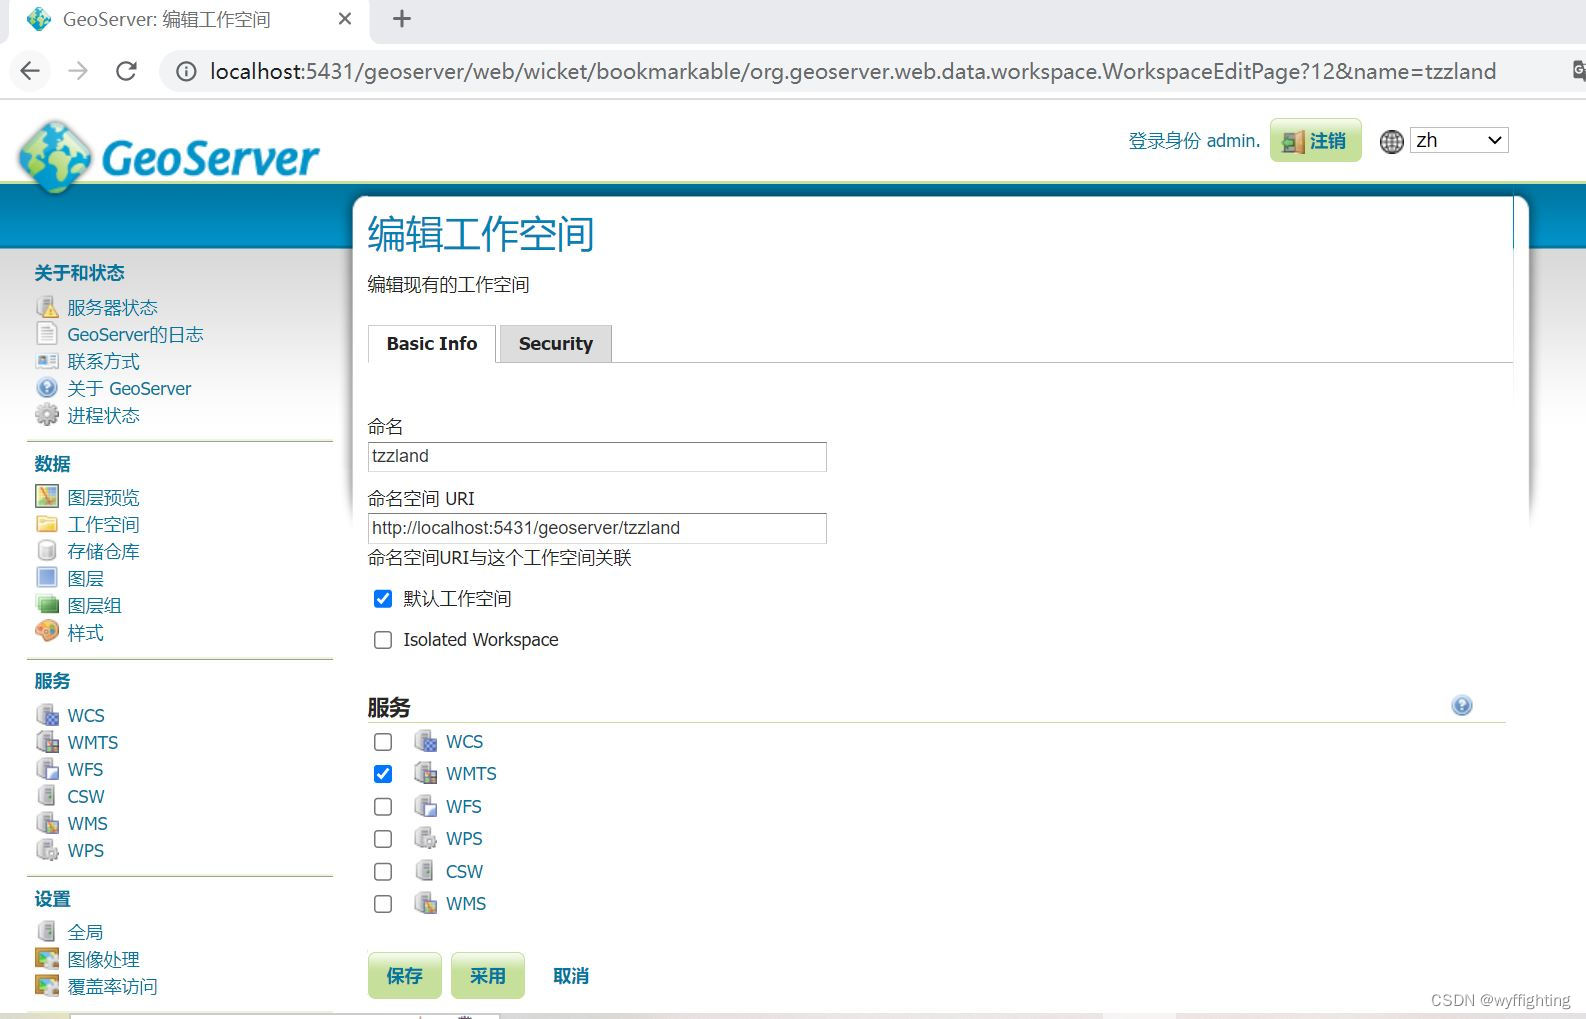Screen dimensions: 1586x1019
Task: Enable the CSW service checkbox
Action: [x=383, y=871]
